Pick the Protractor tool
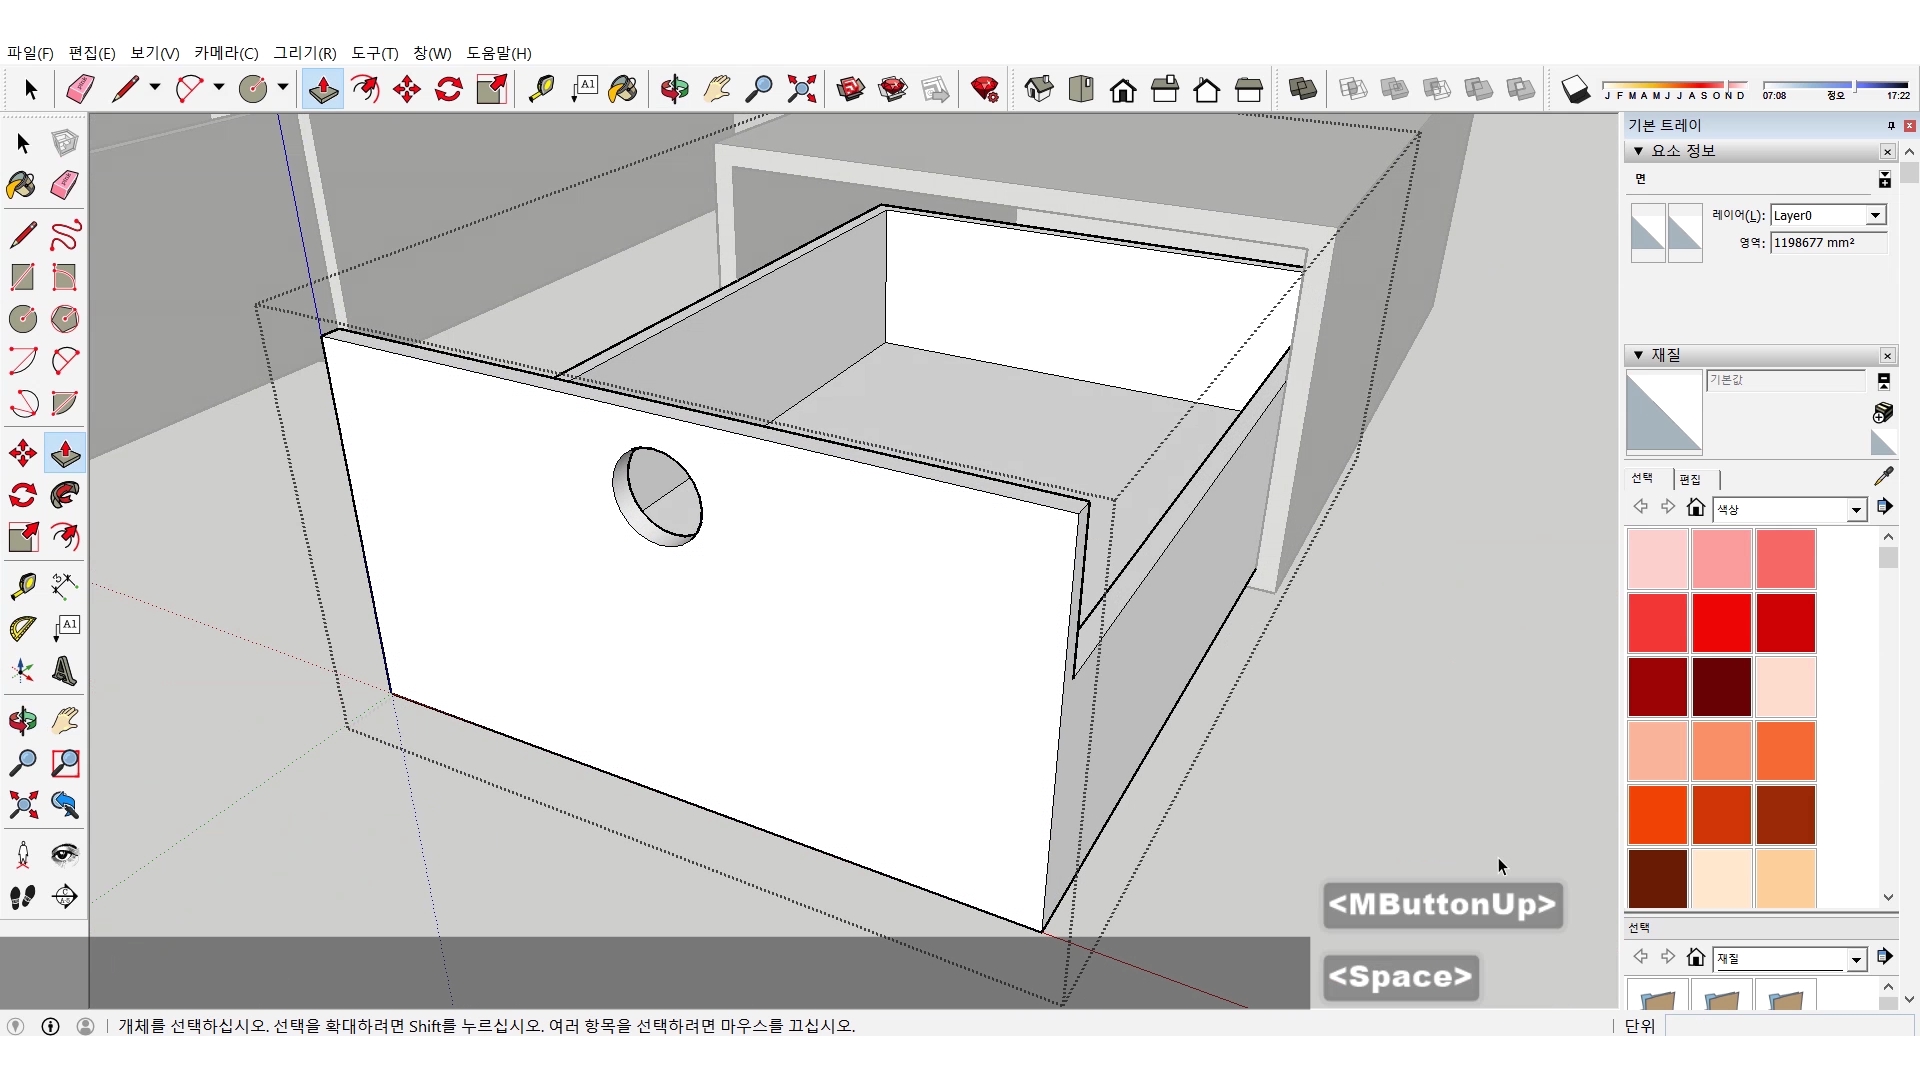 click(x=23, y=628)
